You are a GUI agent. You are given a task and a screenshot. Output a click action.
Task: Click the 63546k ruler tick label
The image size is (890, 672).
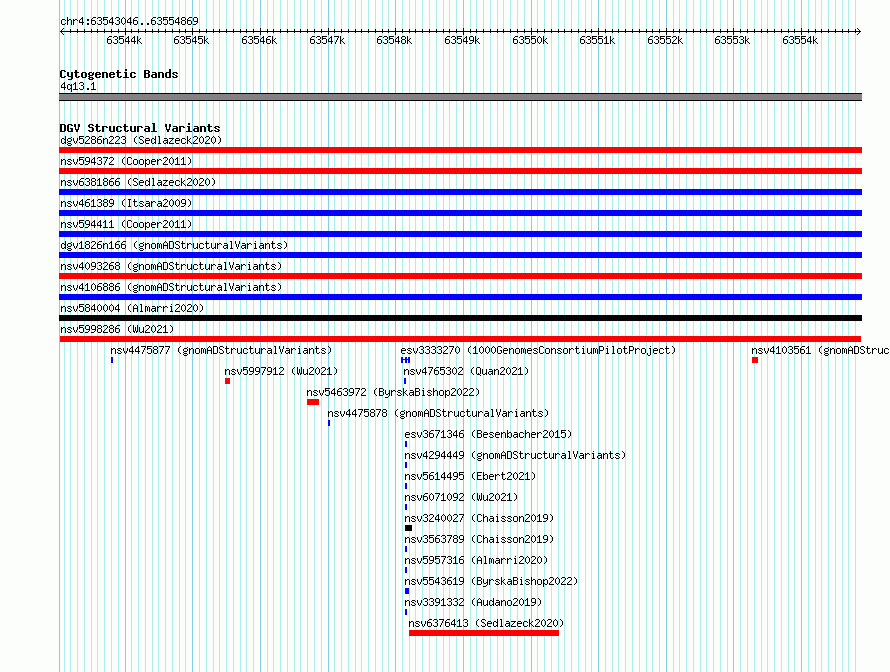pos(259,40)
